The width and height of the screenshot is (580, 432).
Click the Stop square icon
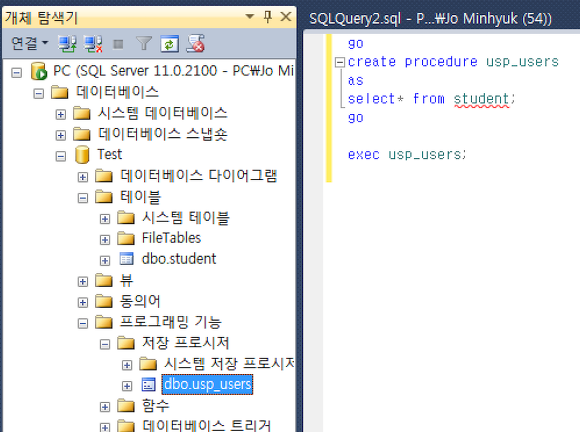click(118, 44)
